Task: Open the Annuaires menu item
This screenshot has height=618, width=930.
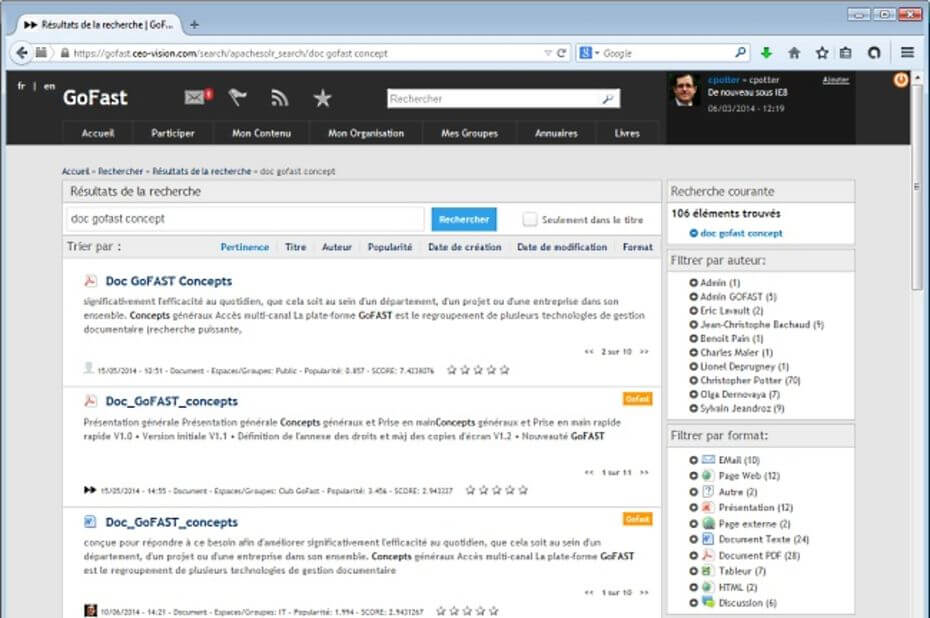Action: pos(556,133)
